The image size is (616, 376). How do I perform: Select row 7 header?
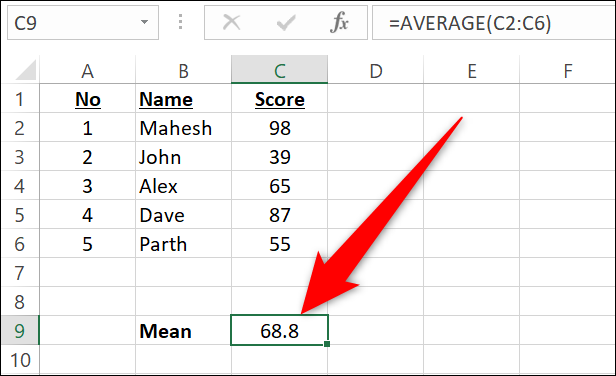pos(20,273)
